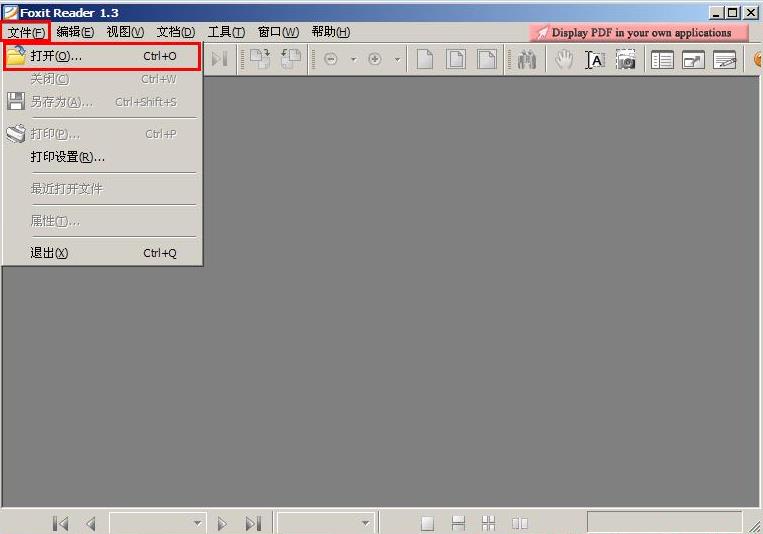763x534 pixels.
Task: Select single page layout icon in status bar
Action: click(427, 524)
